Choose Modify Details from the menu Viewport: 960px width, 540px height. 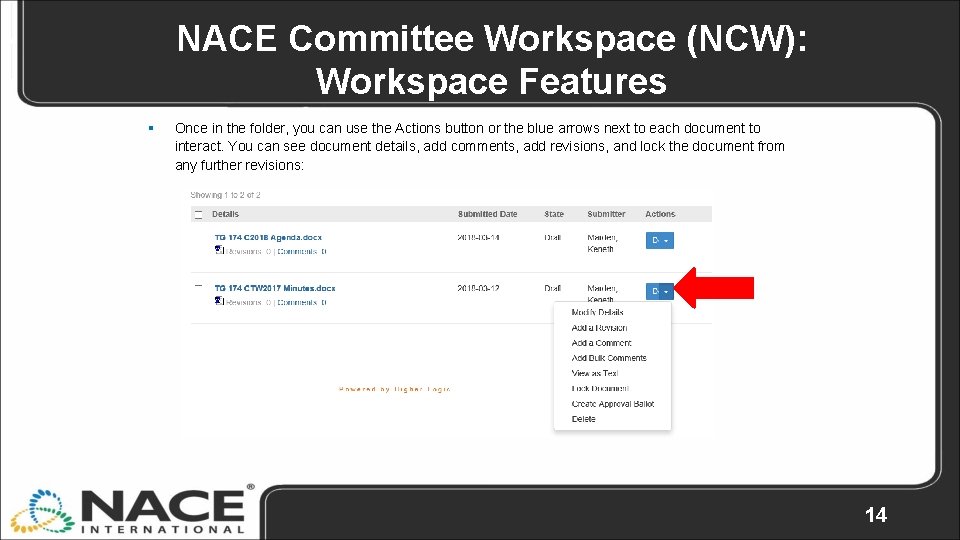pyautogui.click(x=598, y=312)
